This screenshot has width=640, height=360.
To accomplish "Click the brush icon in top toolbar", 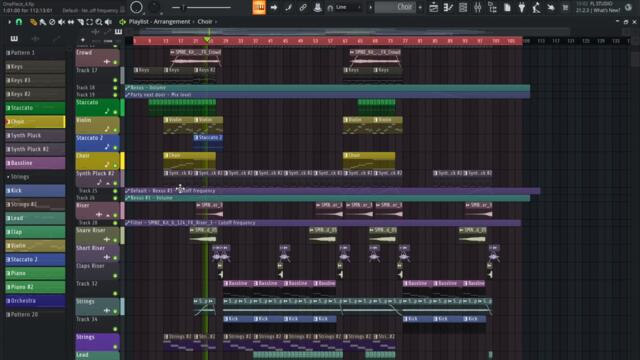I will point(288,7).
